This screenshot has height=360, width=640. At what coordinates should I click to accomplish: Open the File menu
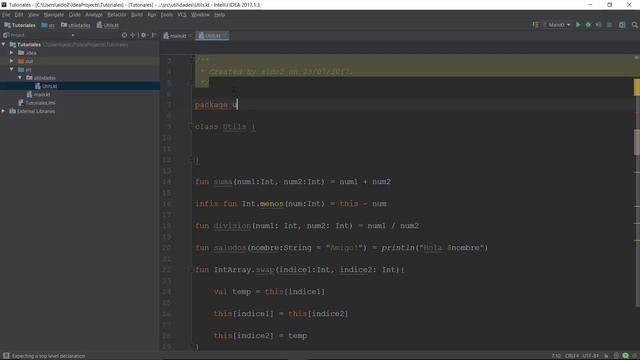(x=6, y=15)
